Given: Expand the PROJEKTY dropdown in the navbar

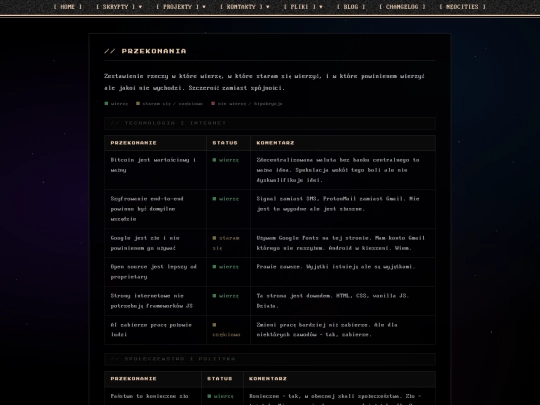Looking at the screenshot, I should click(181, 7).
